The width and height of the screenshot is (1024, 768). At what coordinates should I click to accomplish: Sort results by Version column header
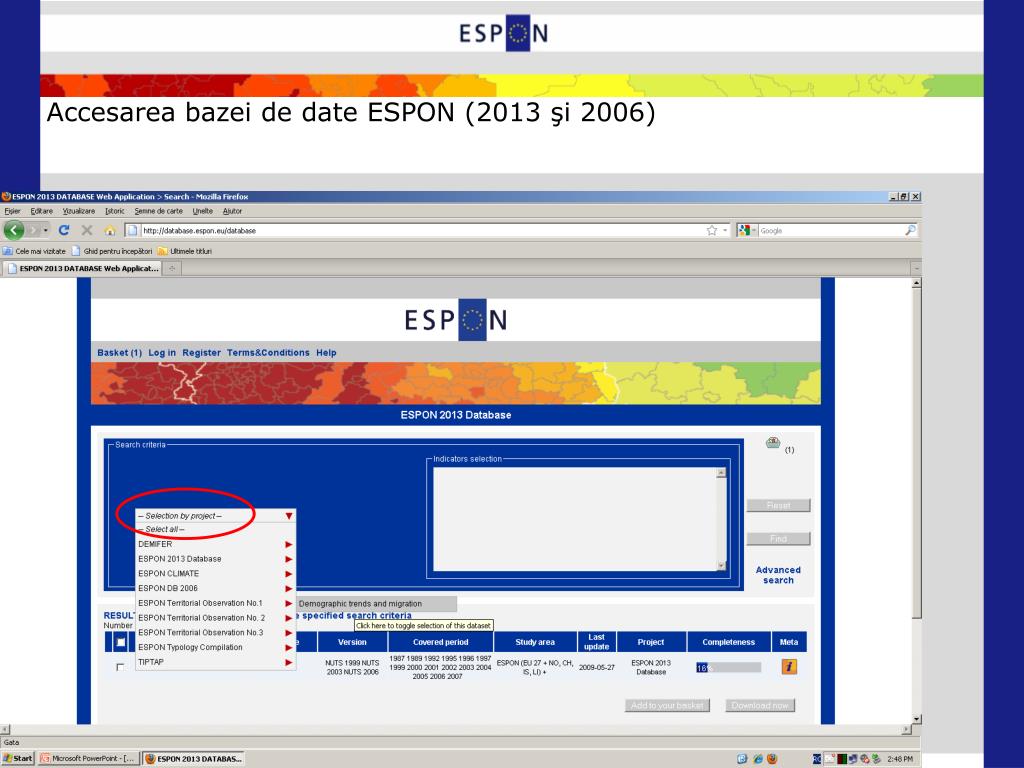click(352, 642)
